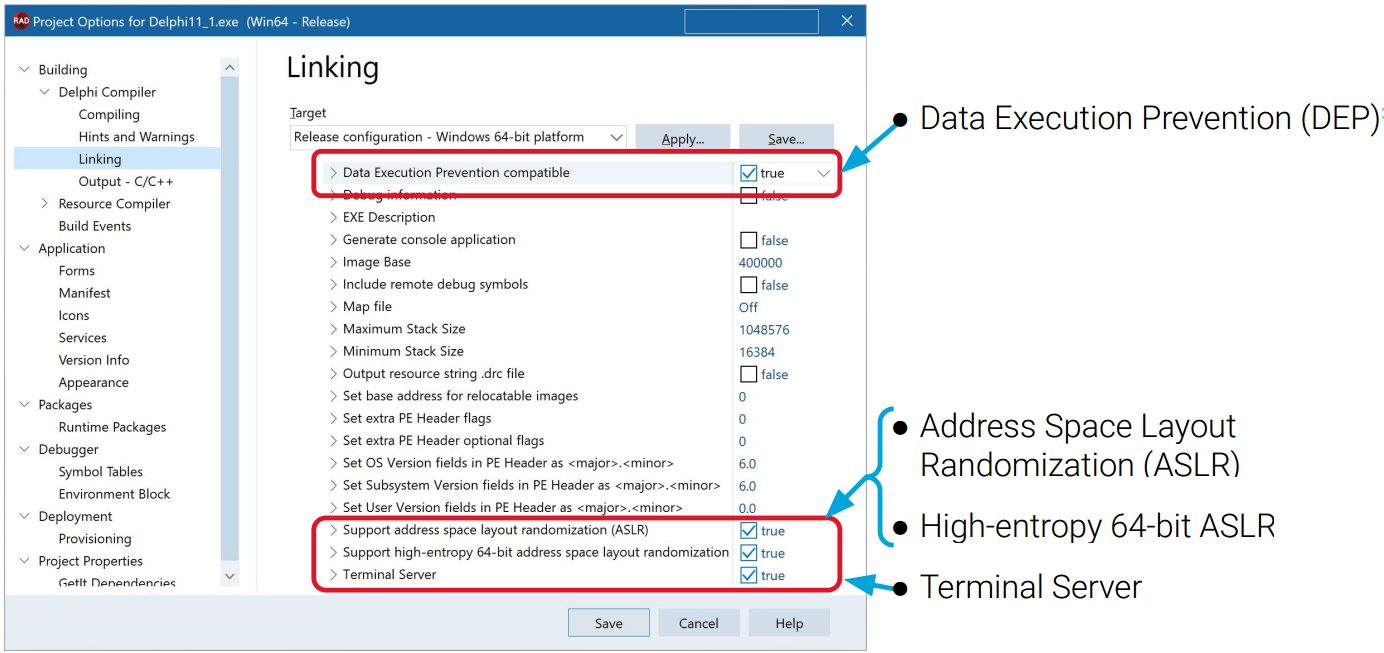Viewport: 1384px width, 653px height.
Task: Click the Map file value Off
Action: (x=749, y=307)
